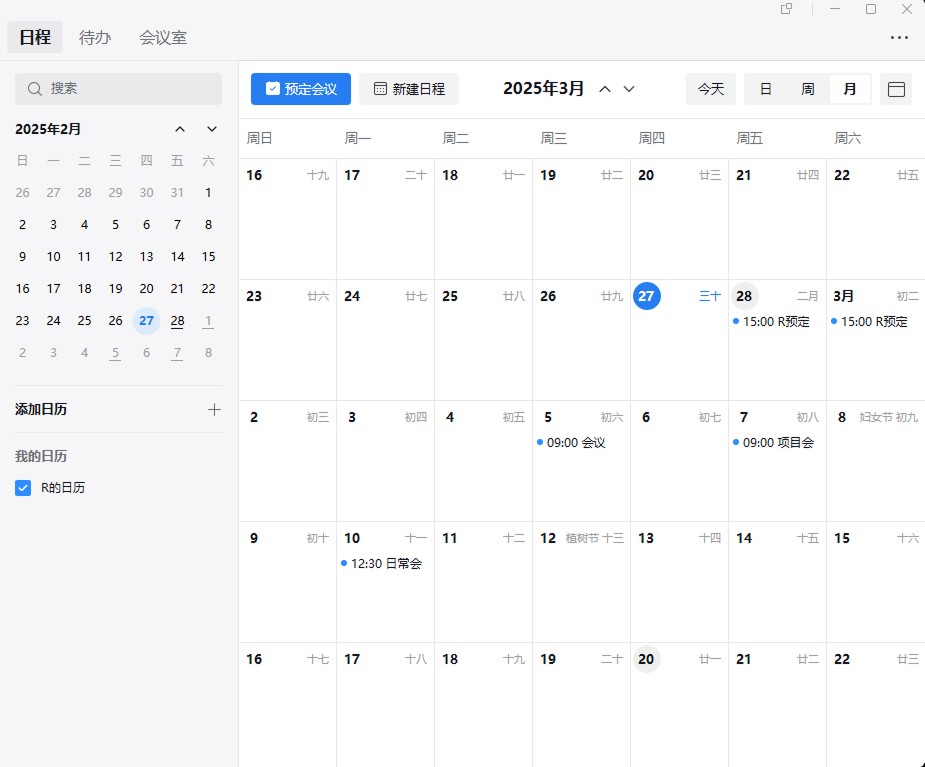Select the 月 month view

coord(850,89)
